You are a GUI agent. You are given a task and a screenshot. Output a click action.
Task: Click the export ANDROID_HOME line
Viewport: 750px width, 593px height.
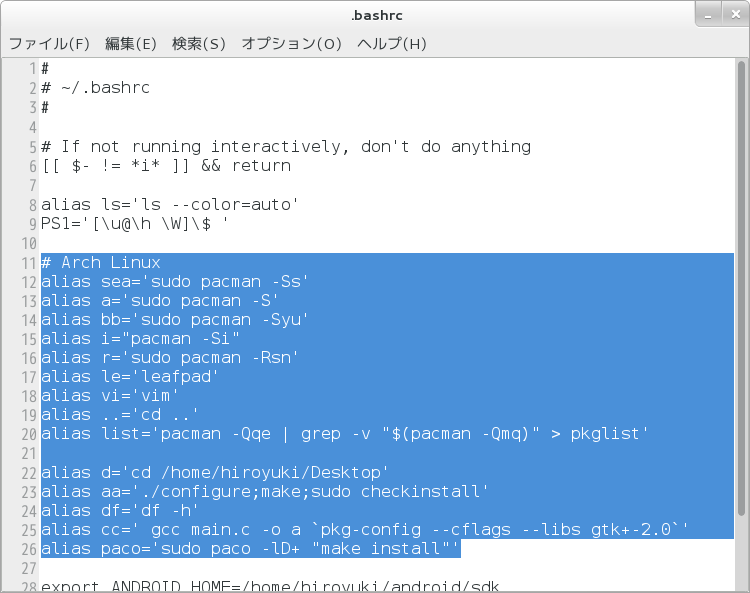click(x=270, y=586)
